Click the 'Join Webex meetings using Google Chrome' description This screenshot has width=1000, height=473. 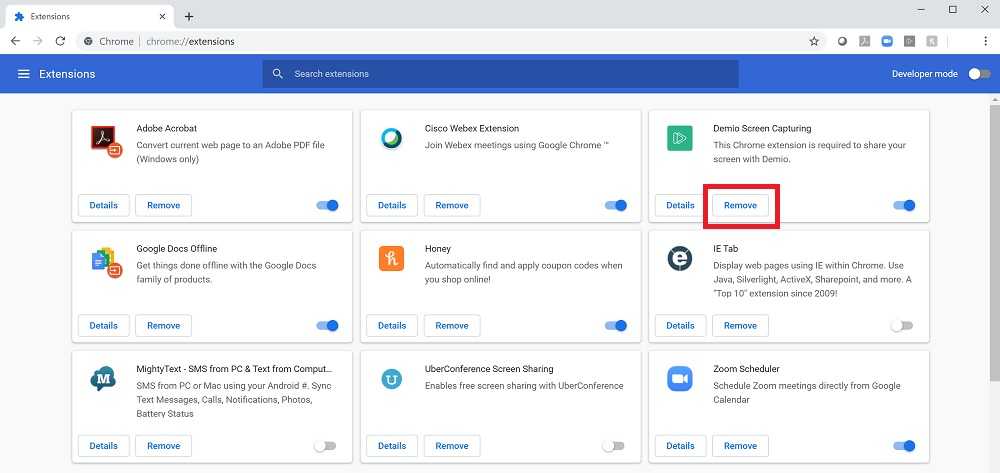coord(517,145)
